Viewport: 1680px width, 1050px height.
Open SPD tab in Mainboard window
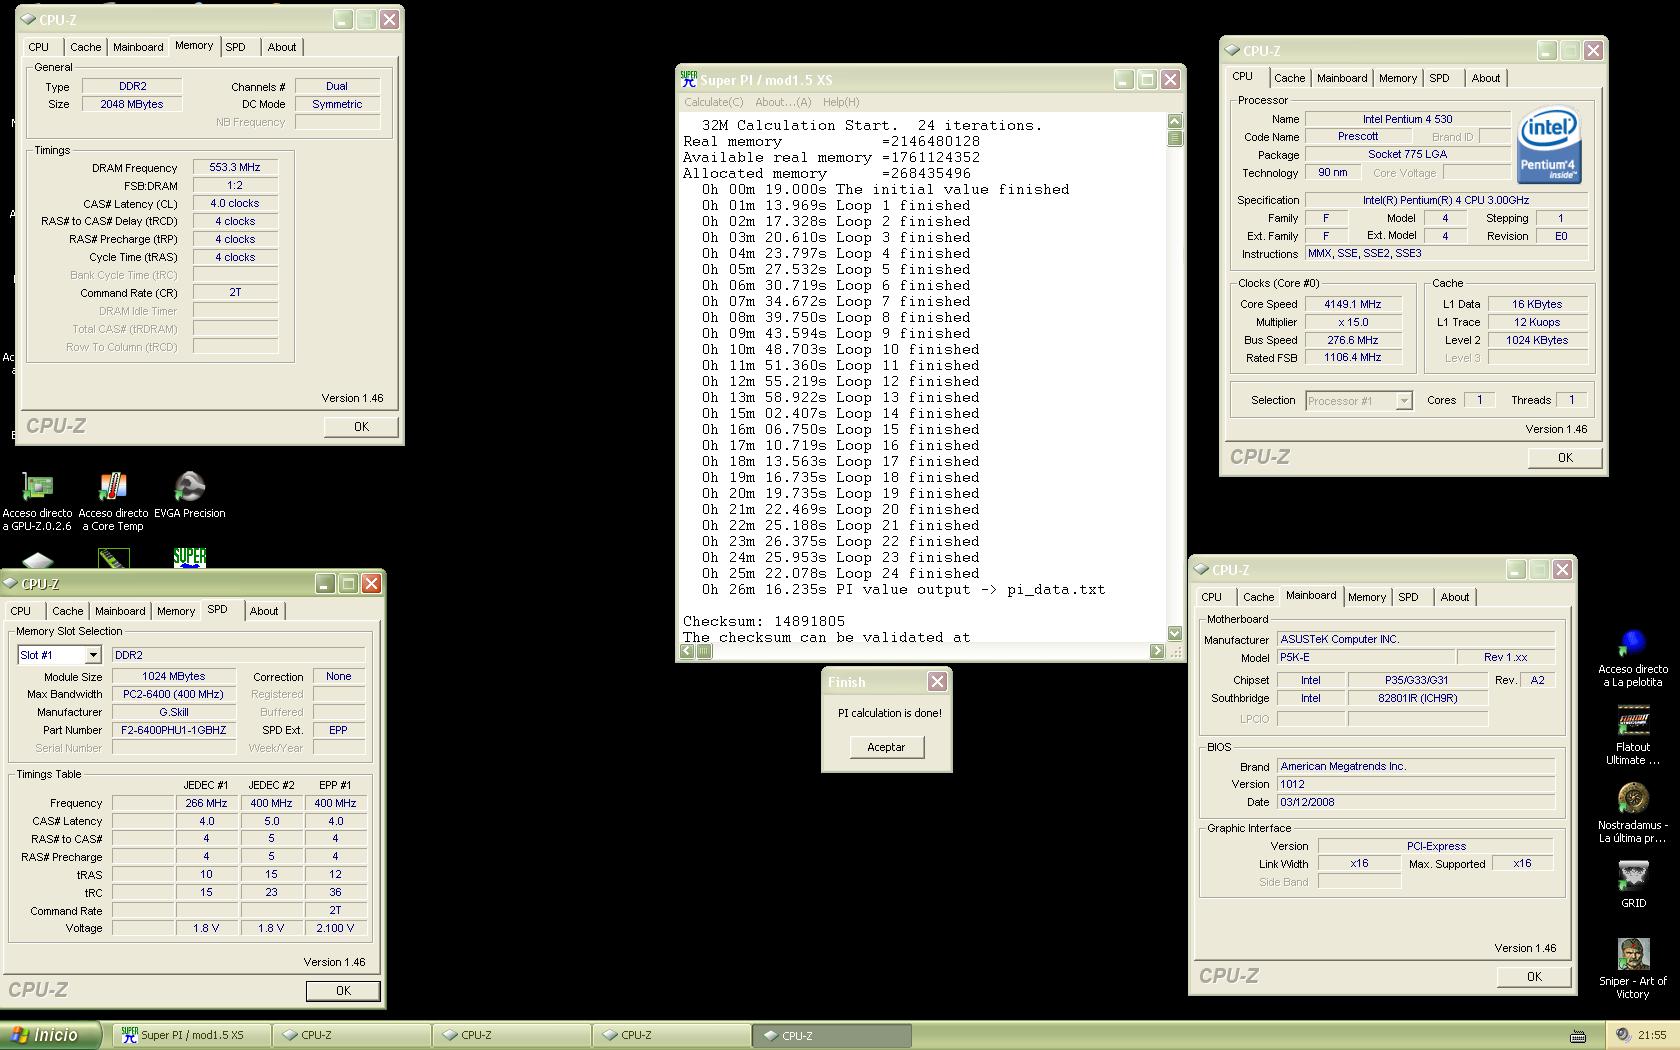(x=1408, y=597)
